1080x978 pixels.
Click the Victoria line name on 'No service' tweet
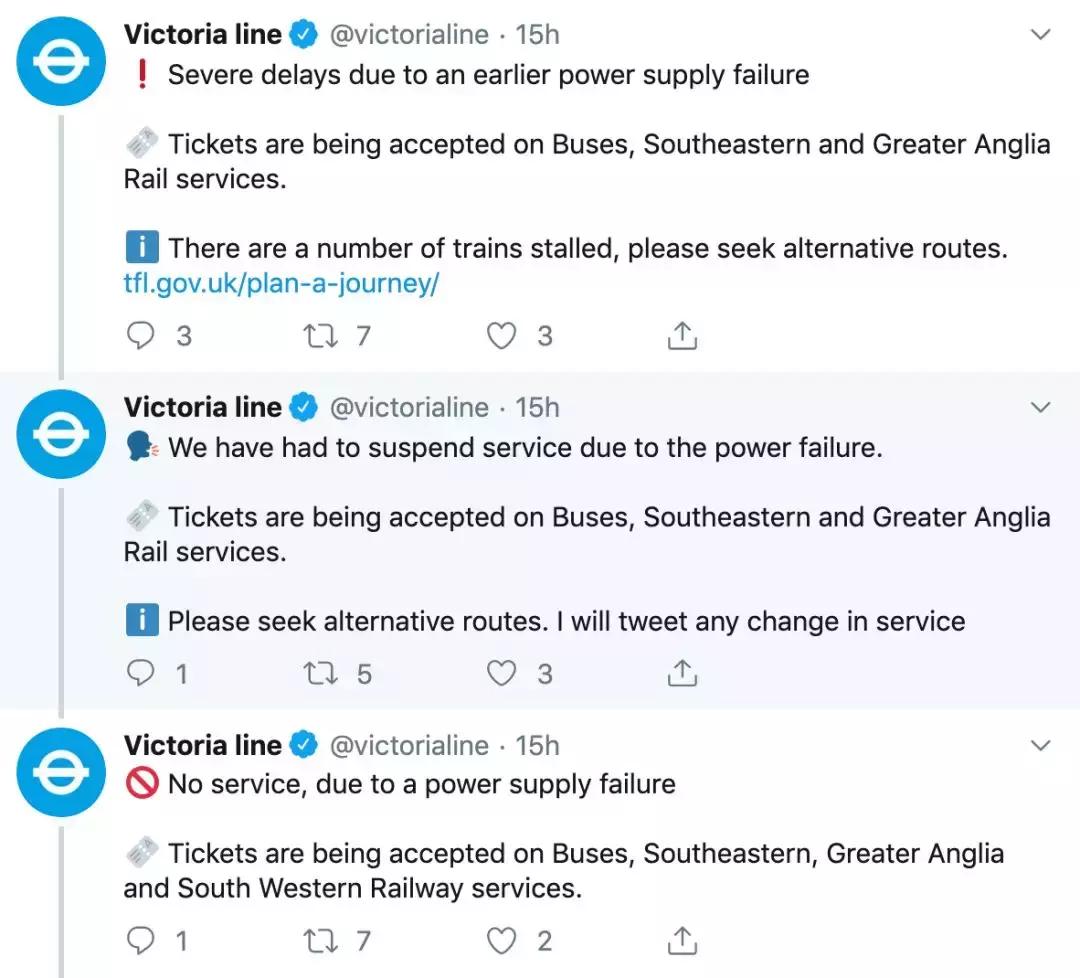[x=203, y=746]
